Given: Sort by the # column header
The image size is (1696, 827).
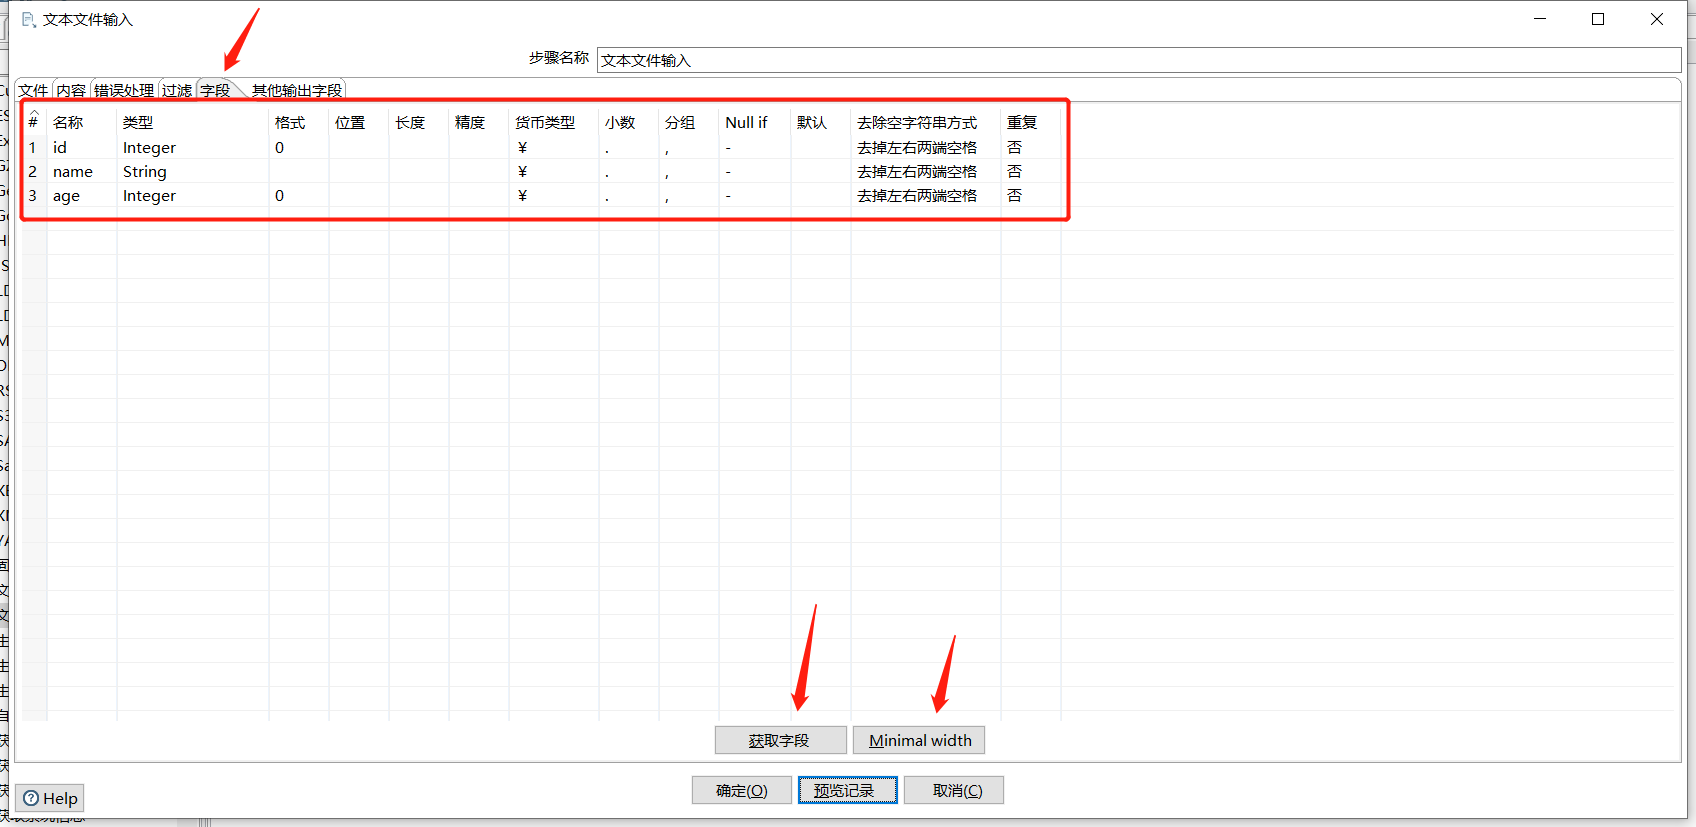Looking at the screenshot, I should pos(33,122).
